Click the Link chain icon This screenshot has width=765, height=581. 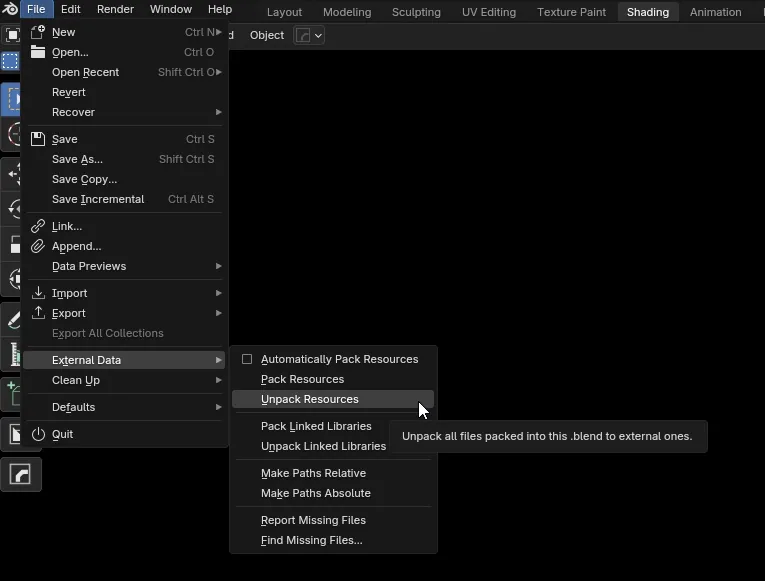pos(38,226)
